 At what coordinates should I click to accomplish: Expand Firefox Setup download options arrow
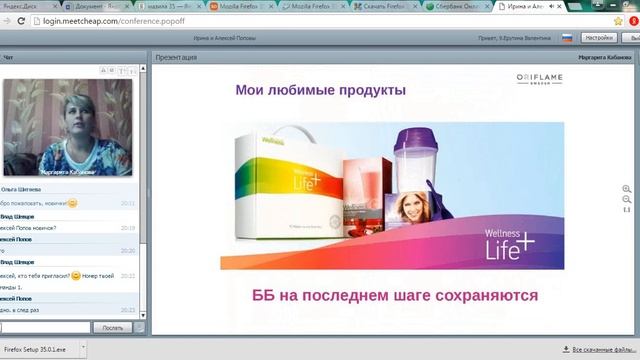click(83, 348)
